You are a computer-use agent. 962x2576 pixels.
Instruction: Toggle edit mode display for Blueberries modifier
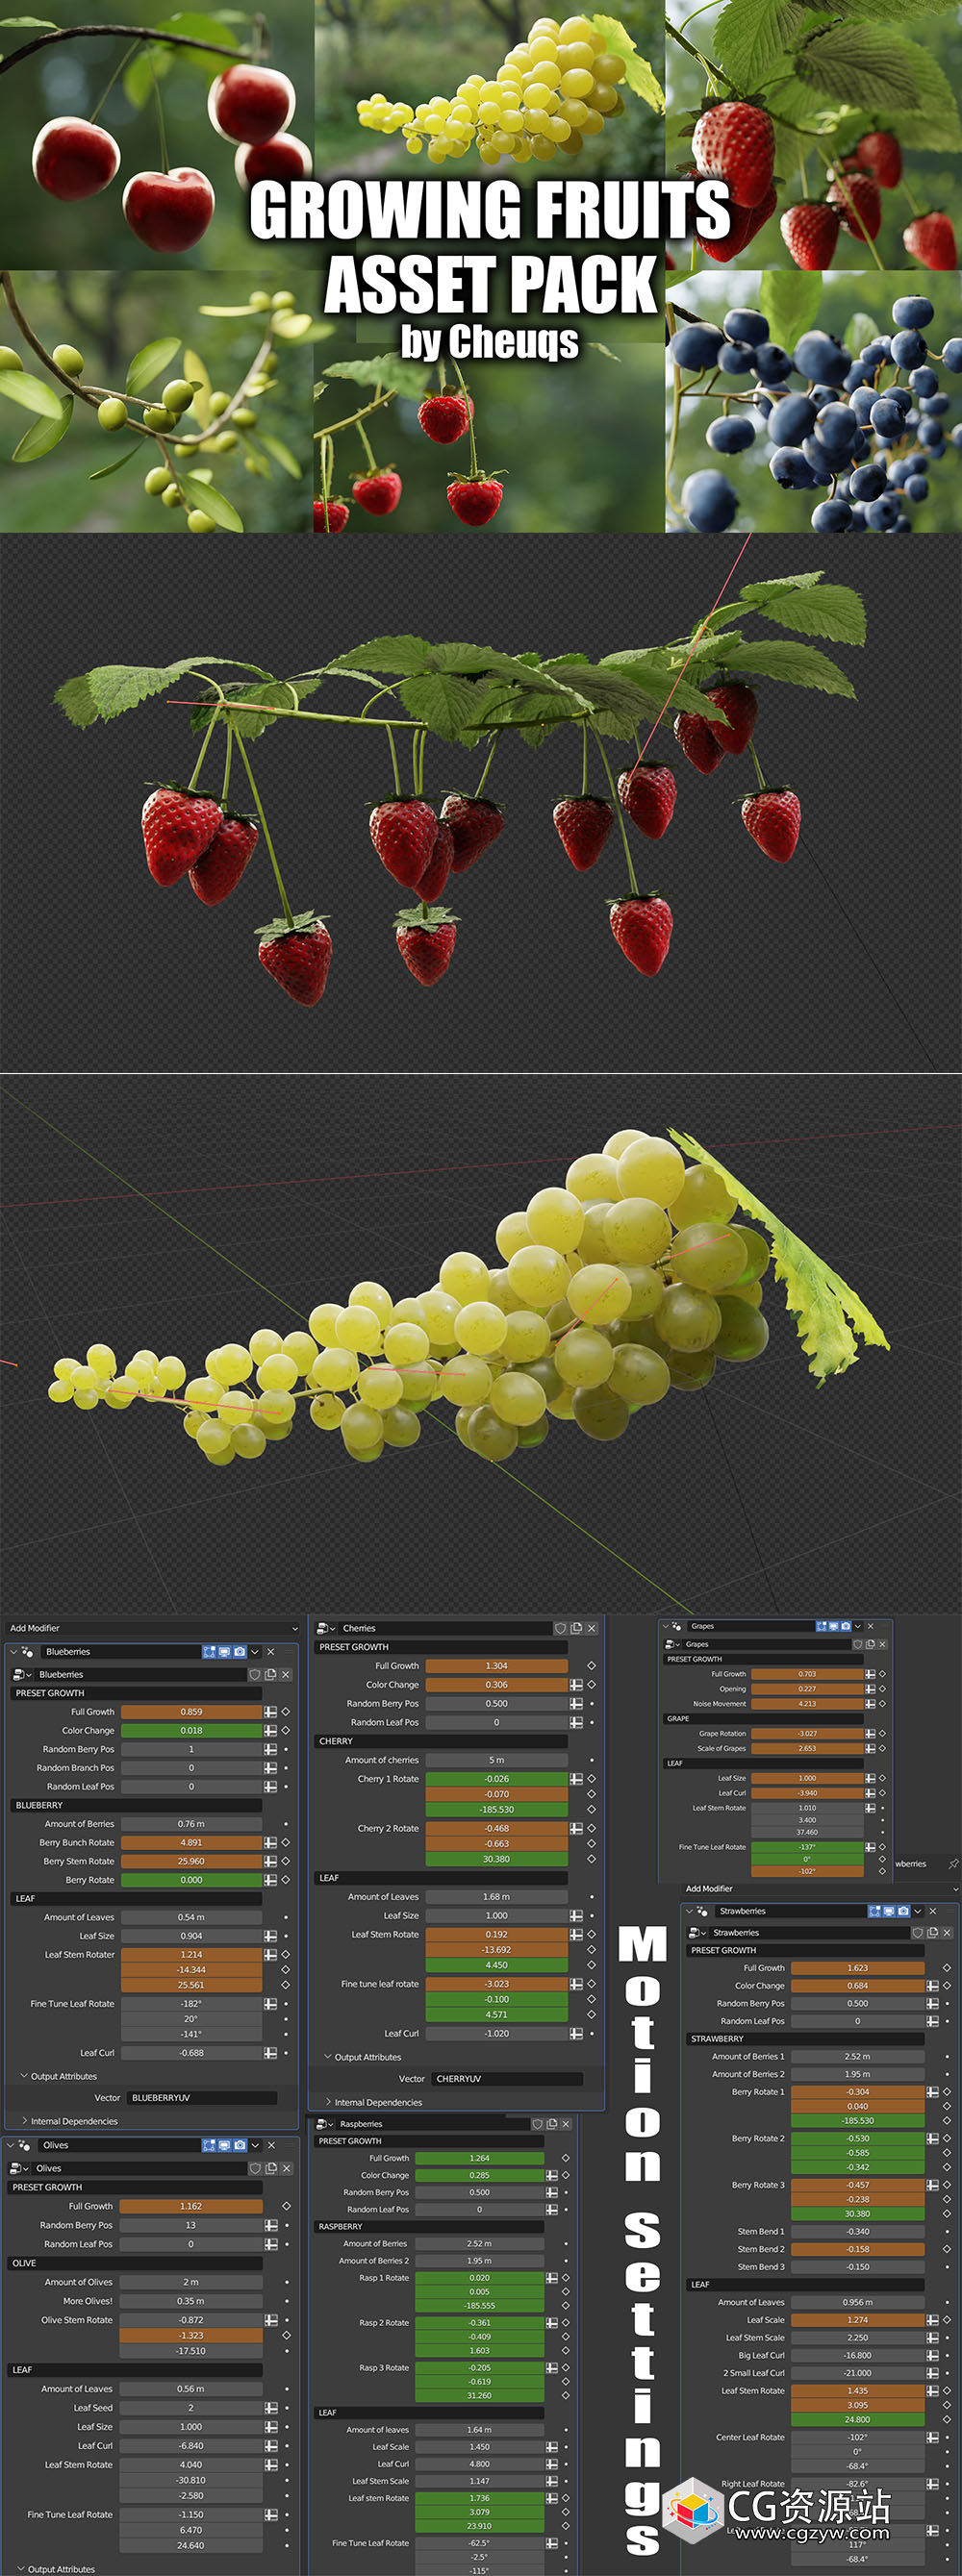pos(210,1651)
